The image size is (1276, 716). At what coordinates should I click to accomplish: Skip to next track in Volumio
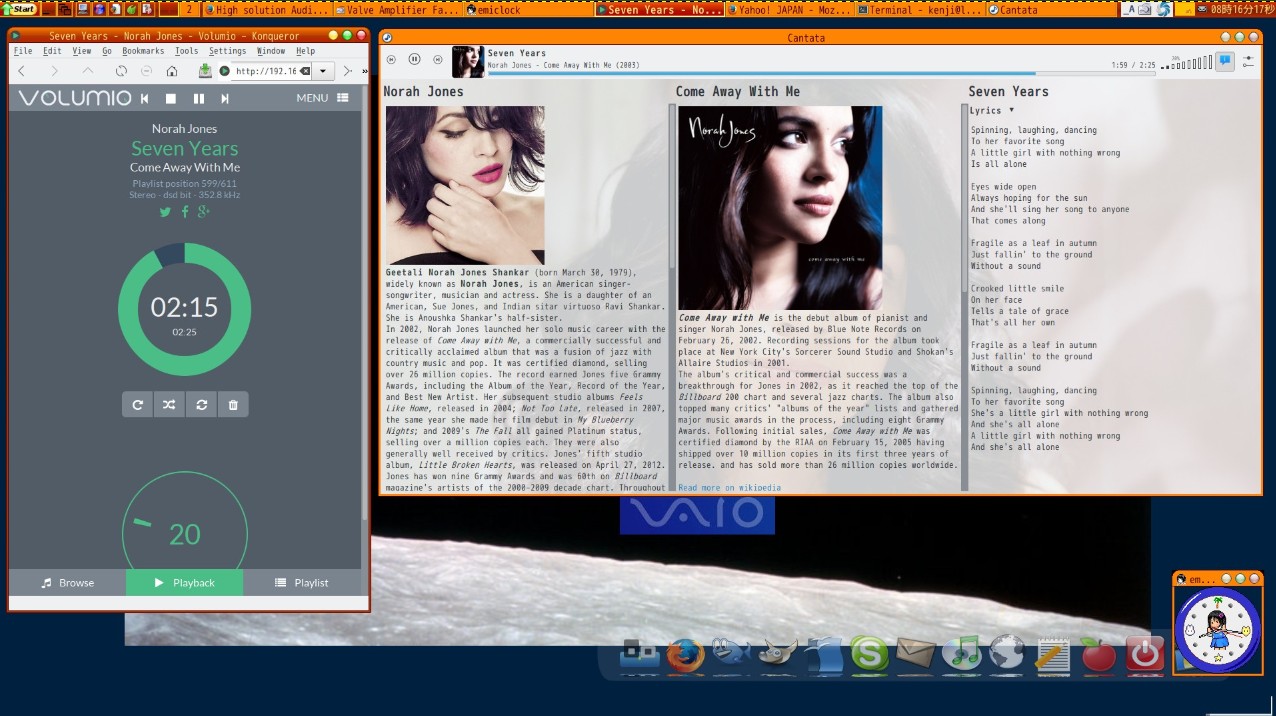(225, 98)
